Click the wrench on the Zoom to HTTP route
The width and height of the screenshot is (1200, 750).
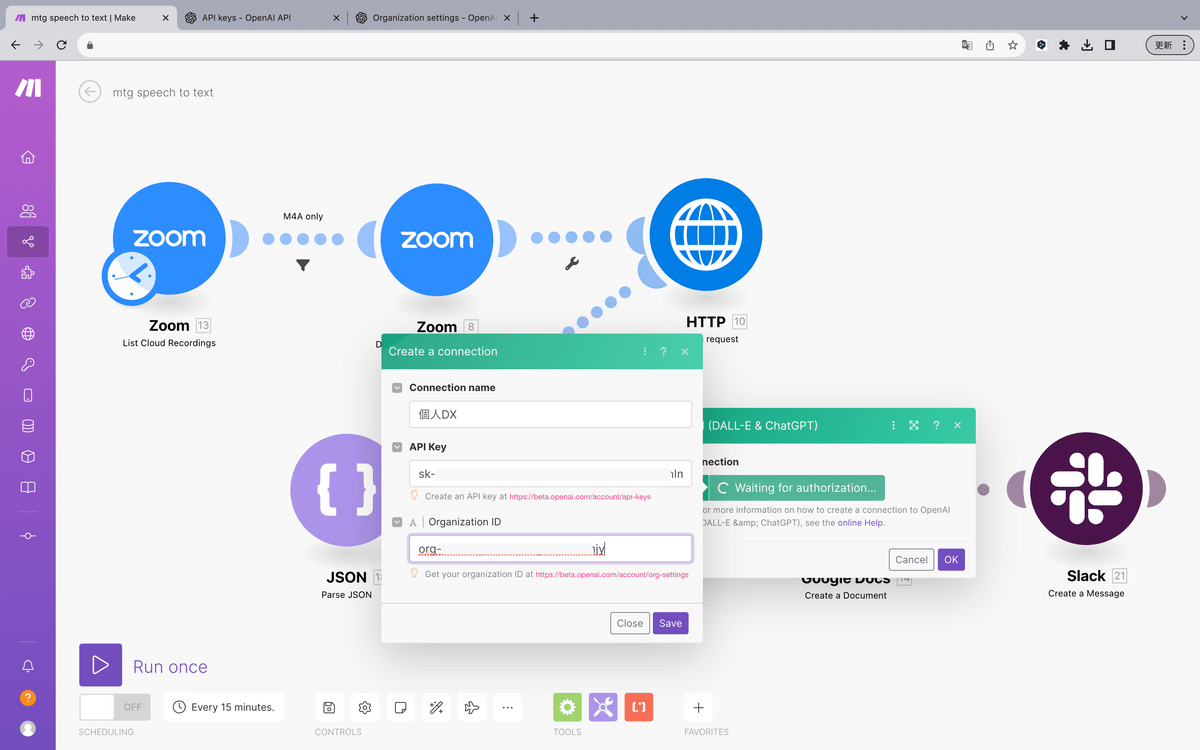(572, 264)
